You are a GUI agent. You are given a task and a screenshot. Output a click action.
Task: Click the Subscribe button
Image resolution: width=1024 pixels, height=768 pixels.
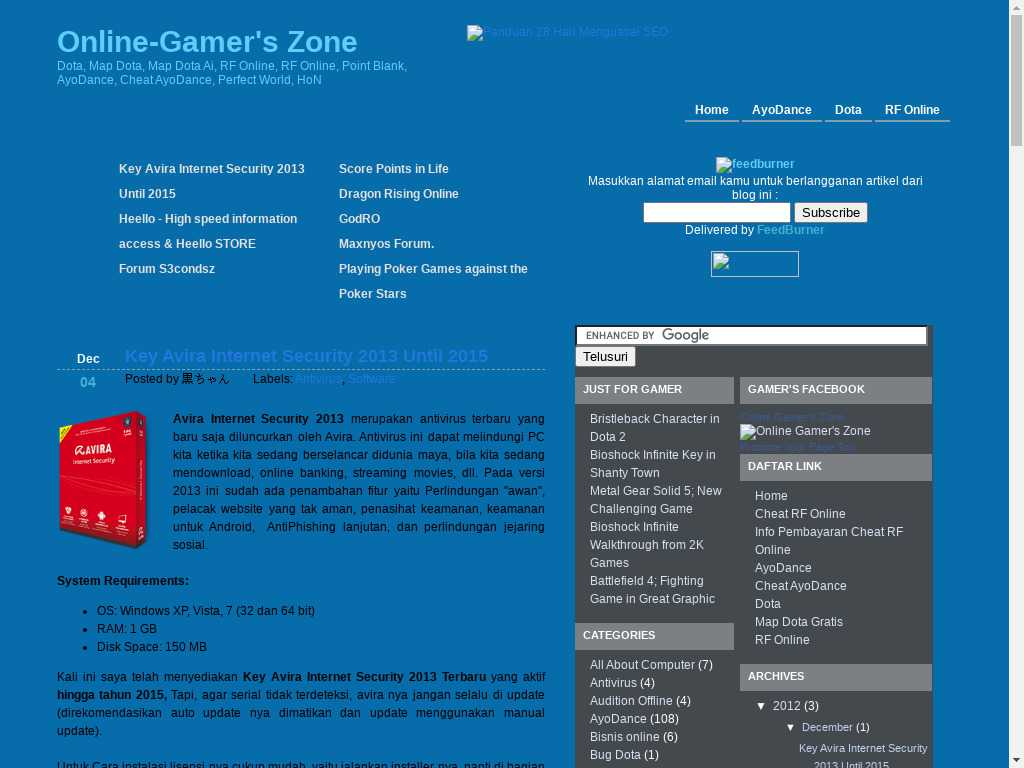[x=831, y=213]
